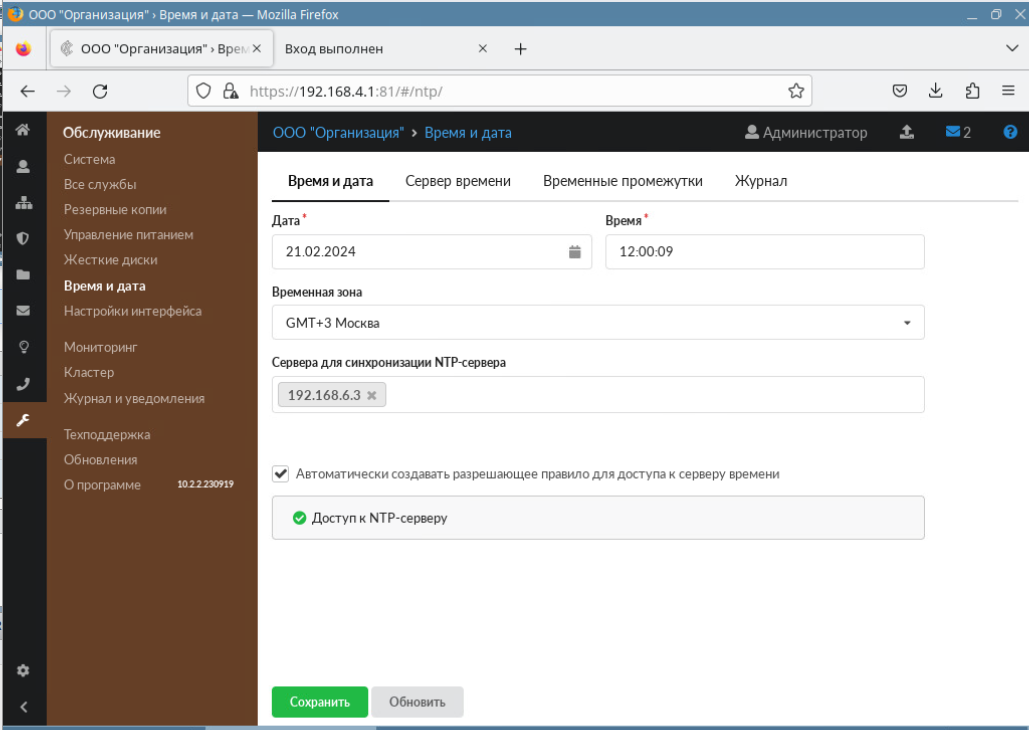
Task: Click the shield security sidebar icon
Action: pos(23,238)
